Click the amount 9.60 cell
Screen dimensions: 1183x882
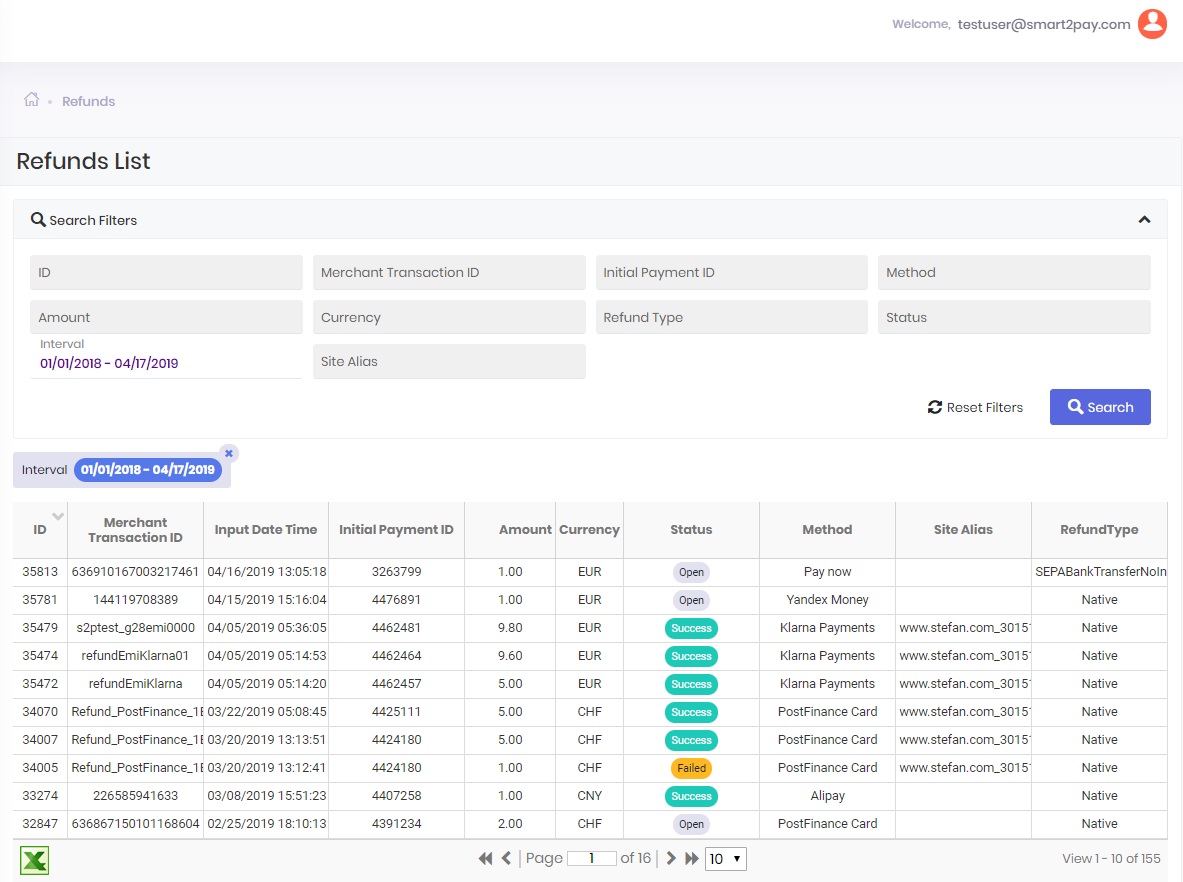click(x=510, y=656)
